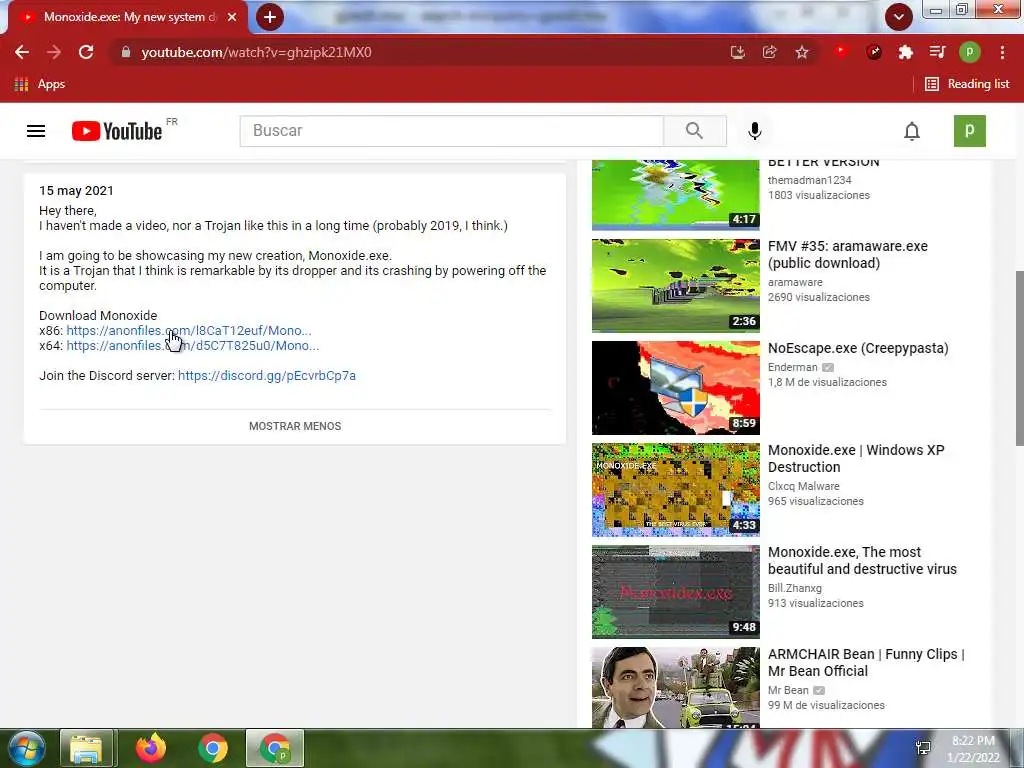1024x768 pixels.
Task: Click the date text 15 may 2021
Action: click(x=76, y=191)
